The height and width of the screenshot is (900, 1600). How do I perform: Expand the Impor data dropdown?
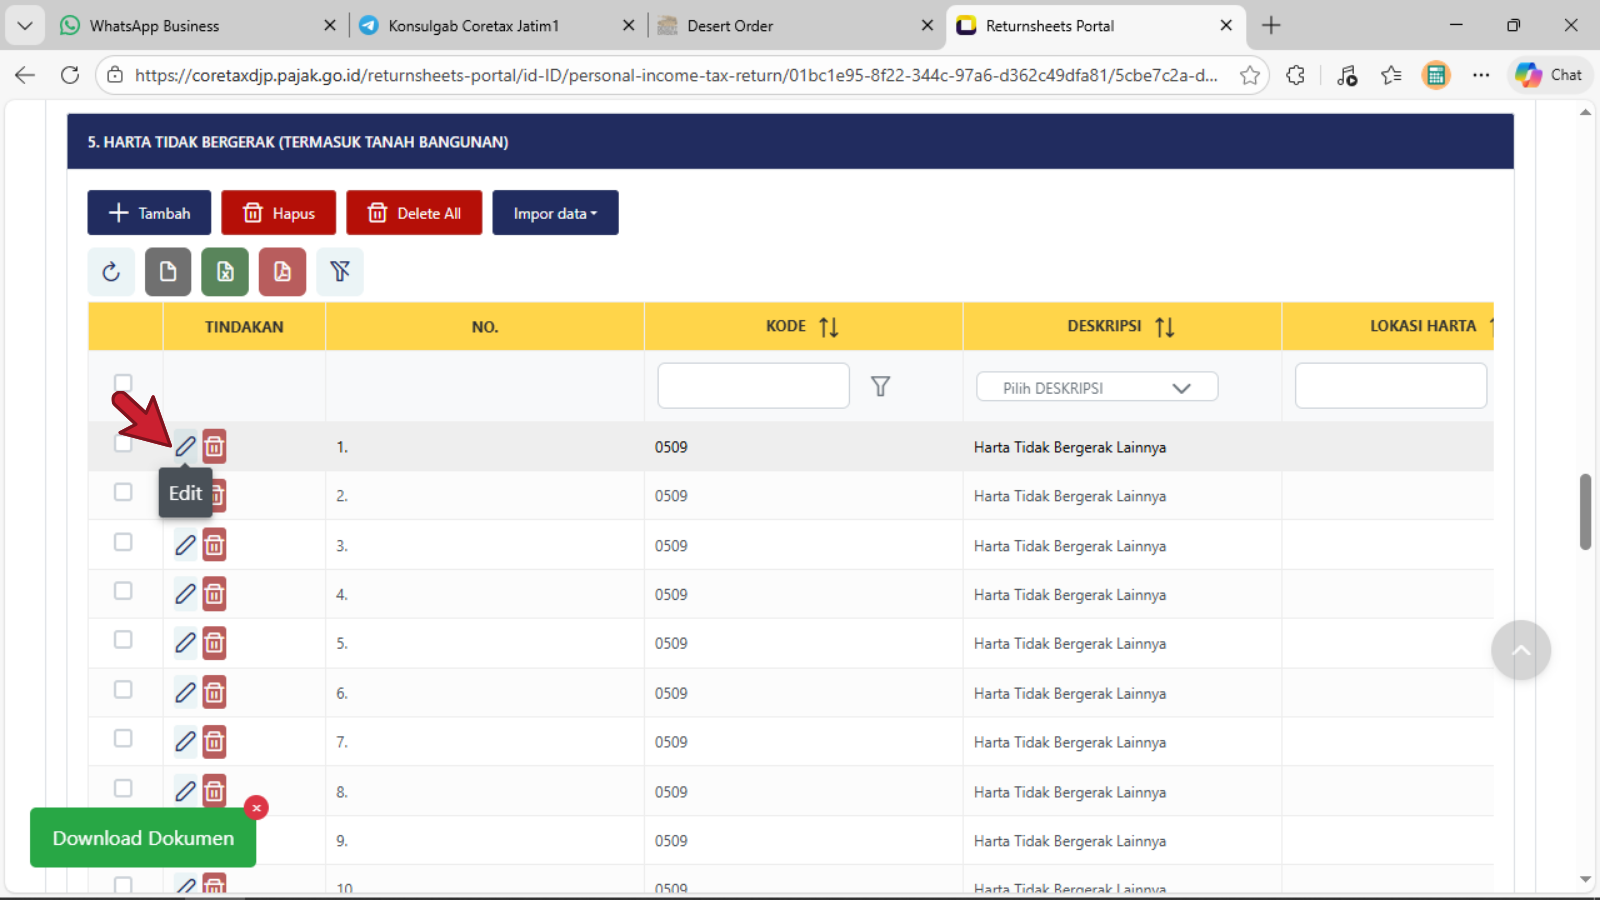click(x=555, y=213)
